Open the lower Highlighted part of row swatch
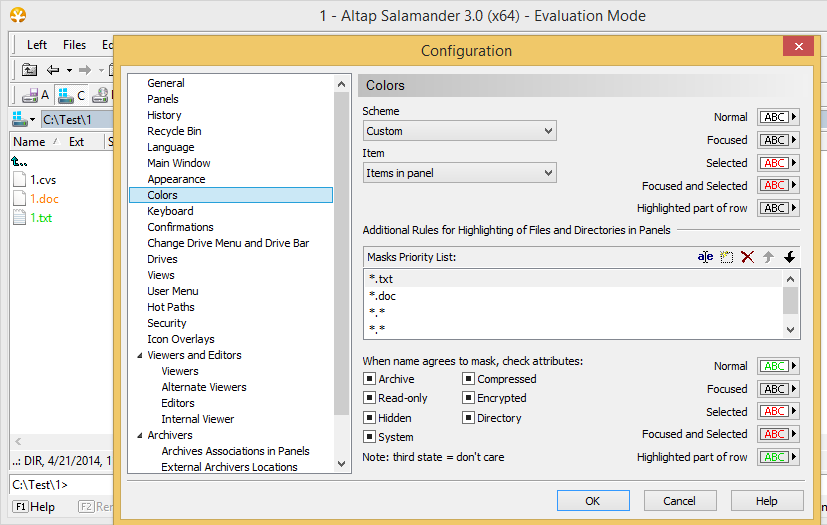Image resolution: width=827 pixels, height=525 pixels. 778,457
